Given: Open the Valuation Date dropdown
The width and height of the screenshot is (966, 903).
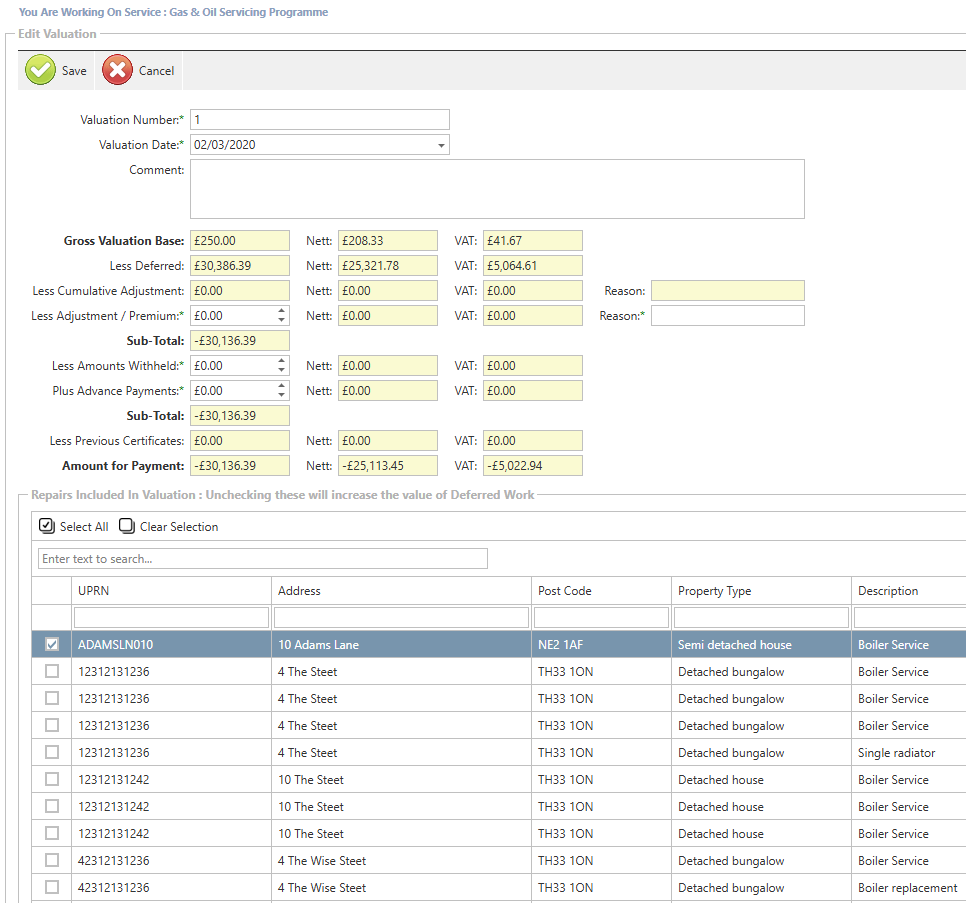Looking at the screenshot, I should (x=441, y=145).
